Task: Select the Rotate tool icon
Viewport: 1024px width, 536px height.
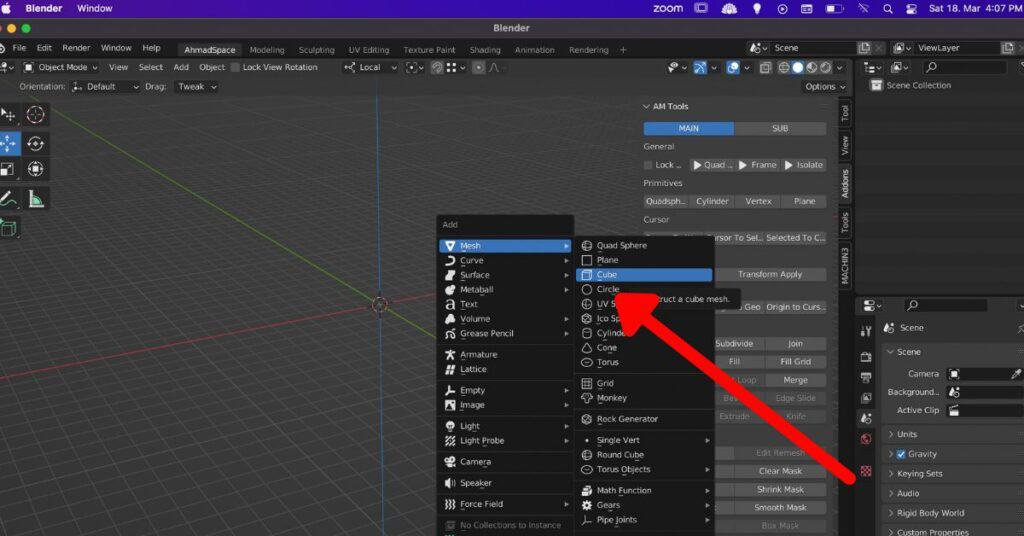Action: 35,143
